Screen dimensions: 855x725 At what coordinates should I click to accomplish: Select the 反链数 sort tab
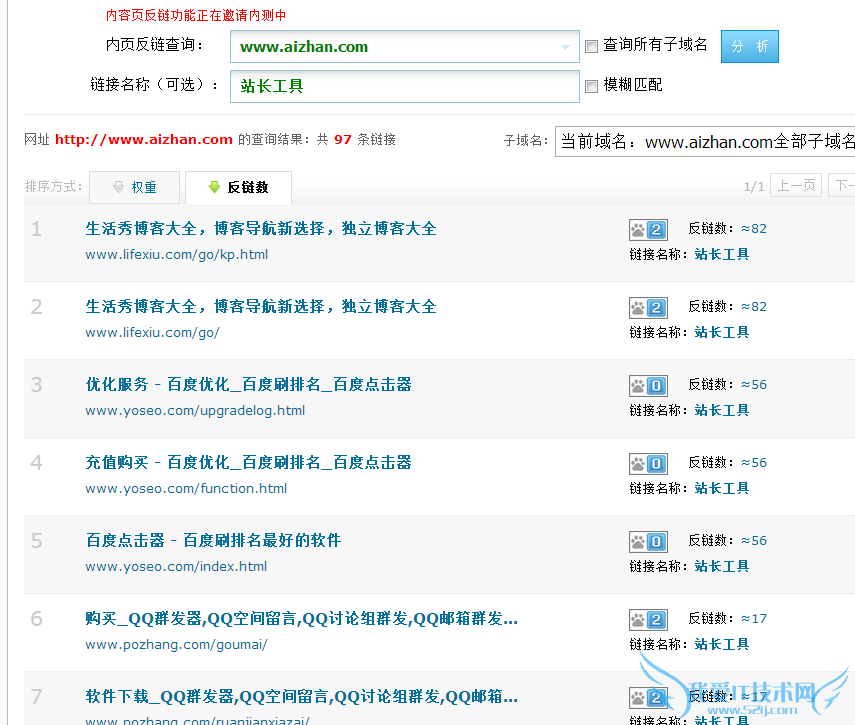(238, 187)
